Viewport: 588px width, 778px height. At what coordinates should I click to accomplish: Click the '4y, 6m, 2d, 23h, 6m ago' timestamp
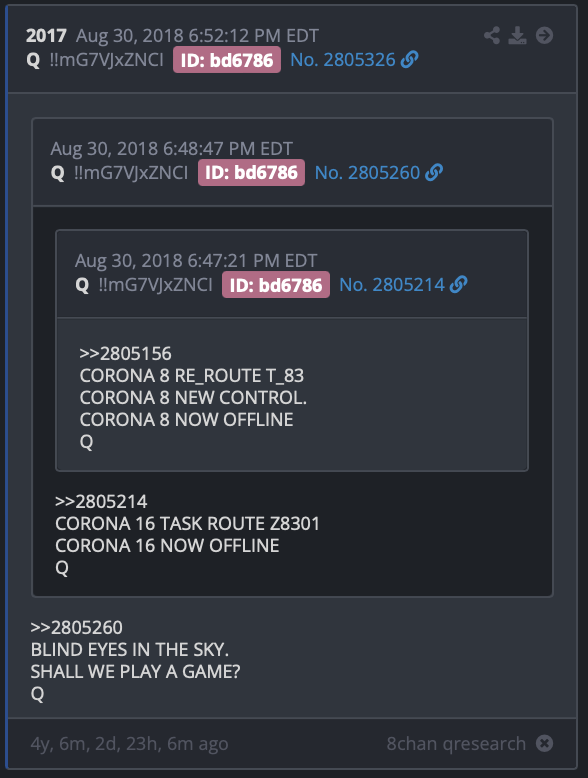coord(130,743)
